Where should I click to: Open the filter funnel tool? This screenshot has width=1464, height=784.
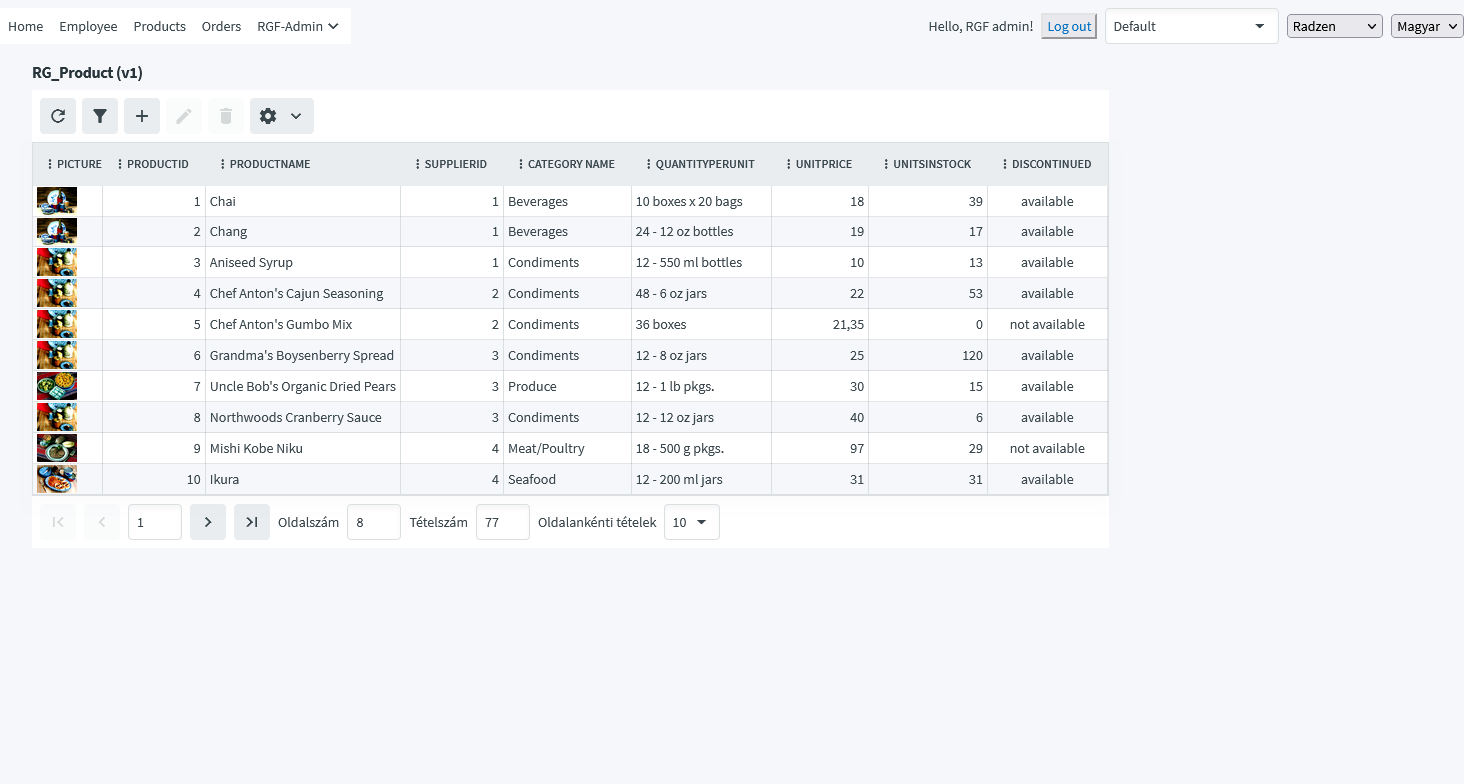pyautogui.click(x=100, y=116)
